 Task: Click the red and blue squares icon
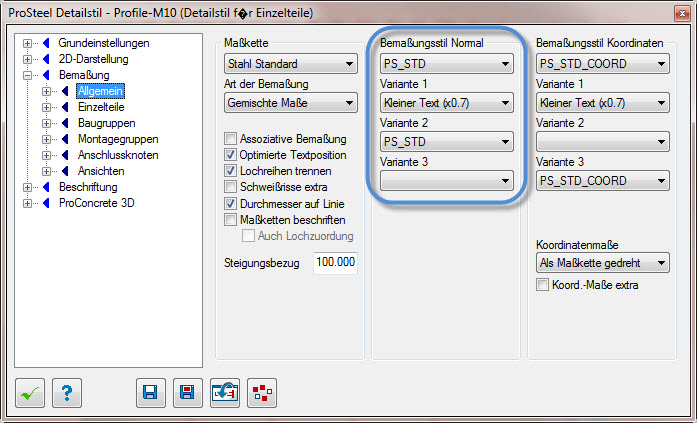(x=262, y=393)
